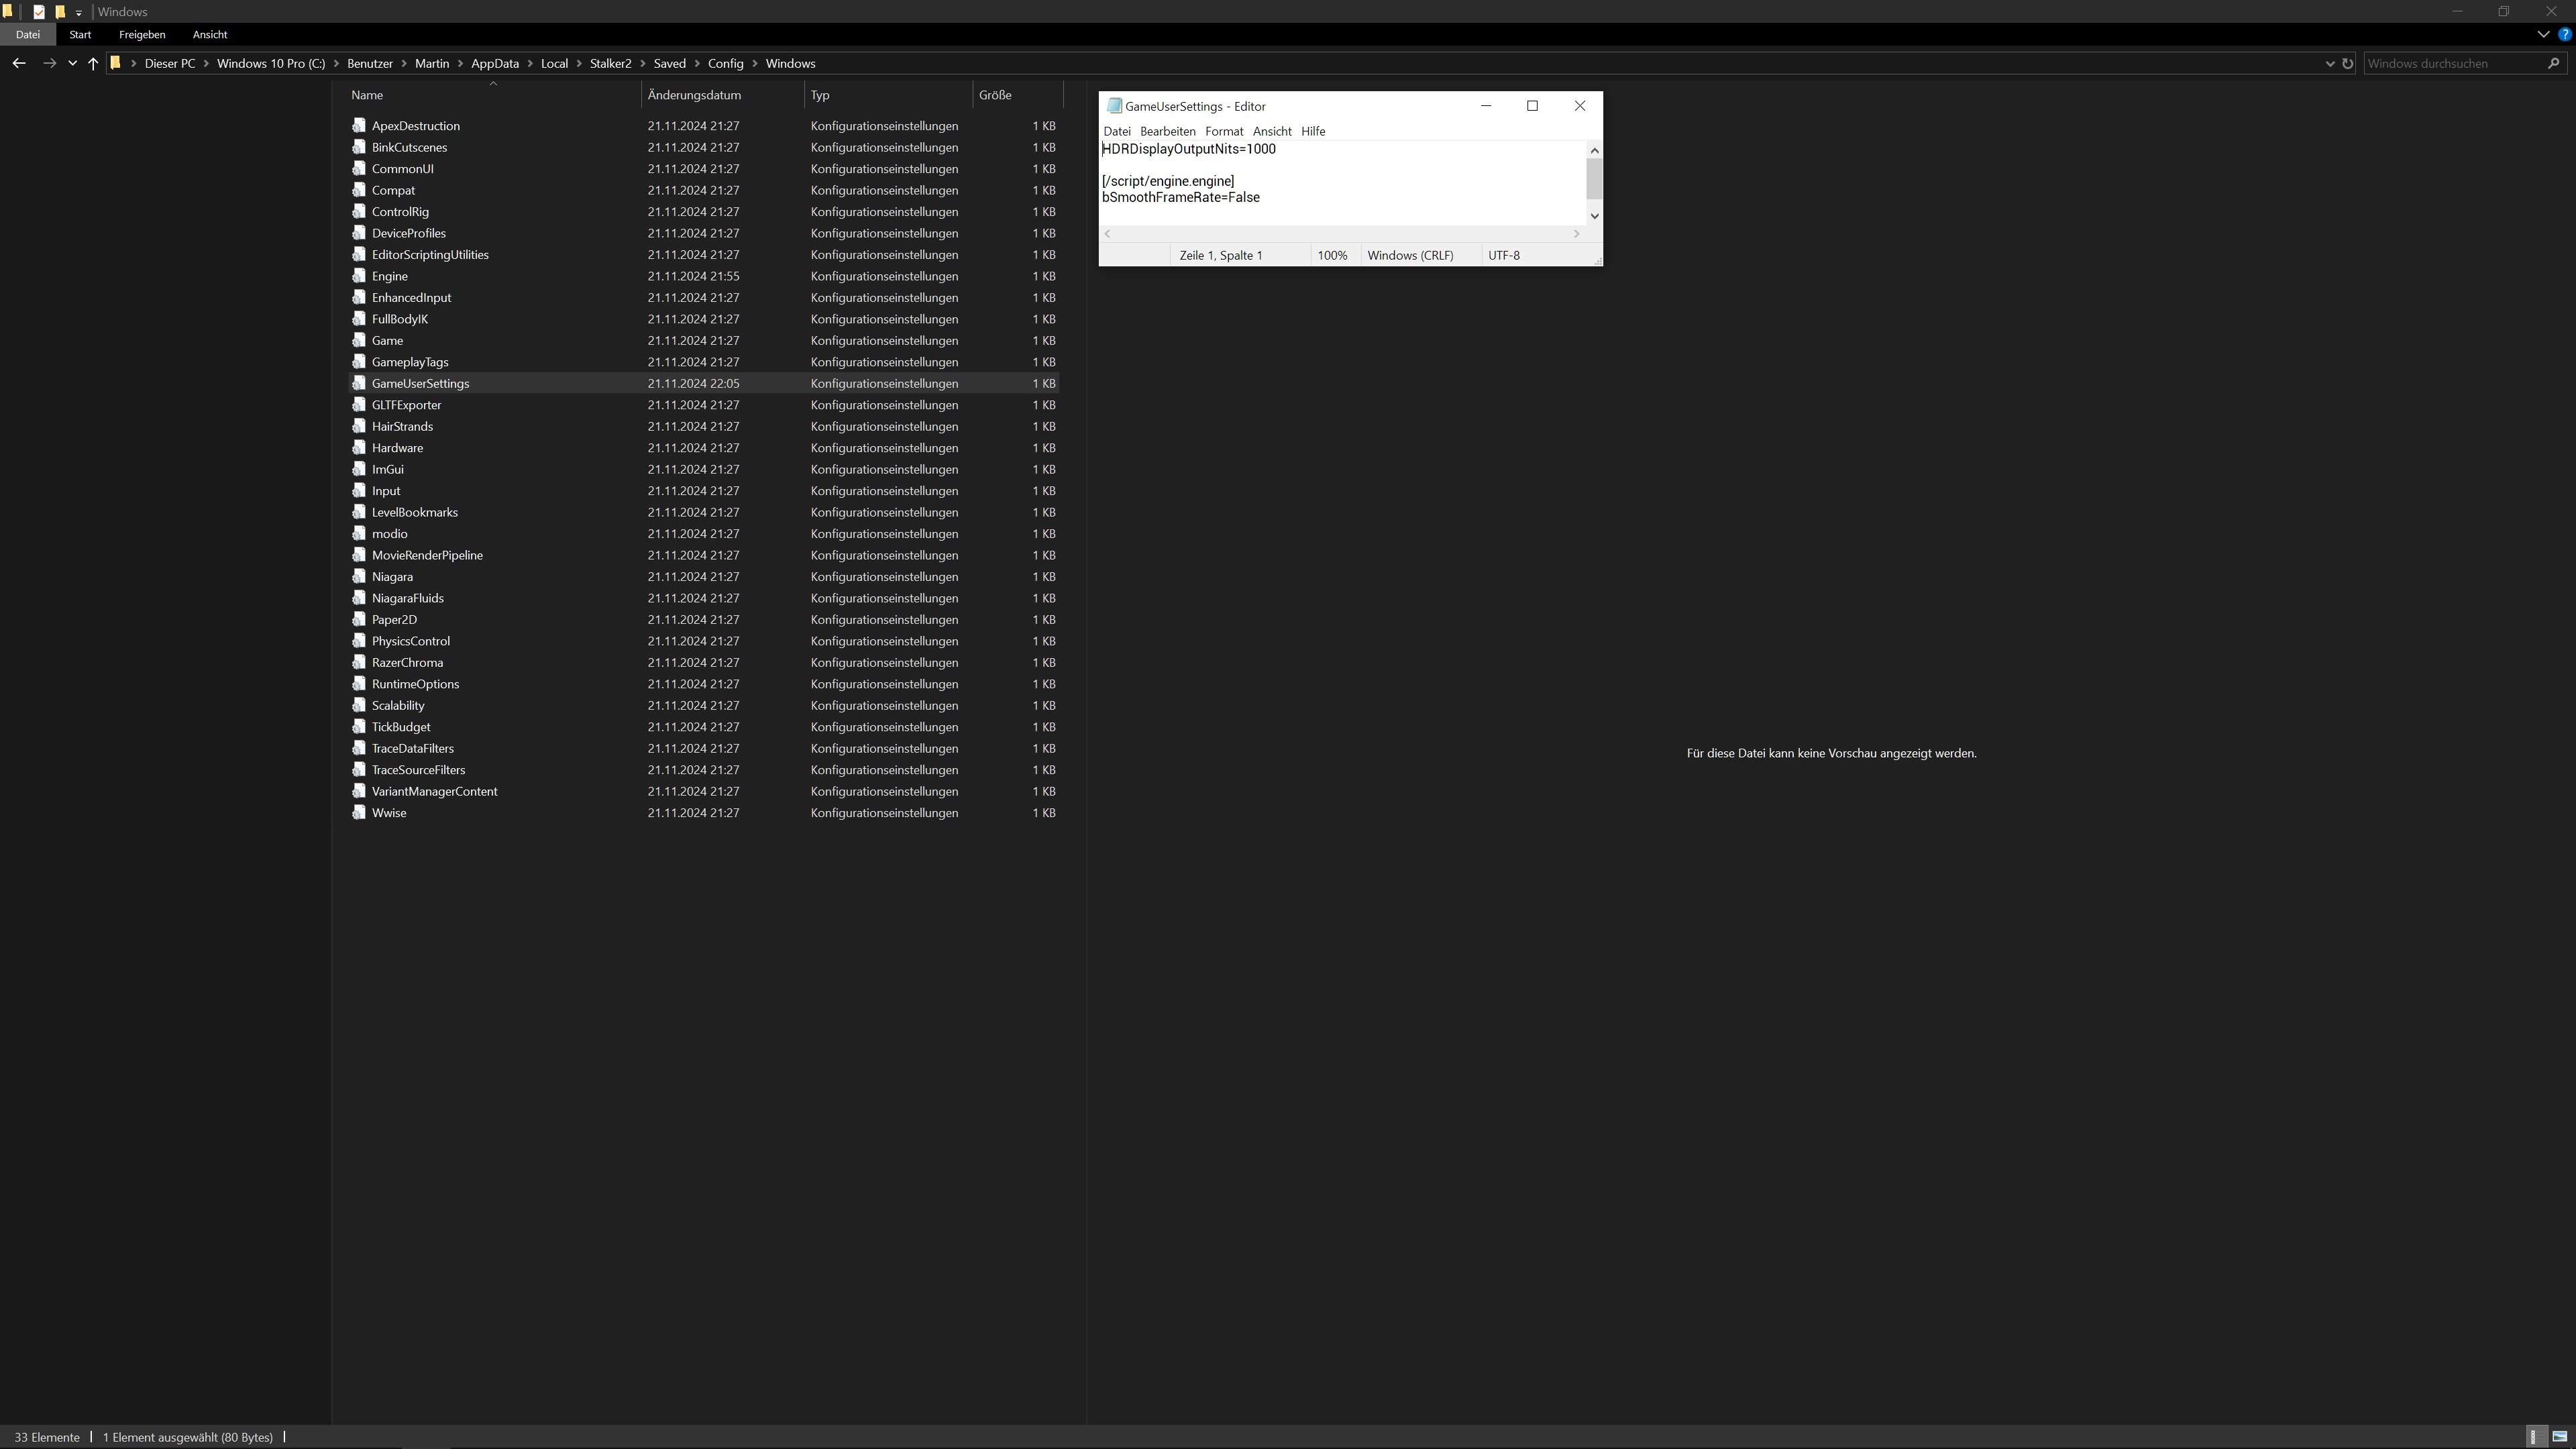Refresh the folder with the reload icon
The height and width of the screenshot is (1449, 2576).
tap(2348, 63)
